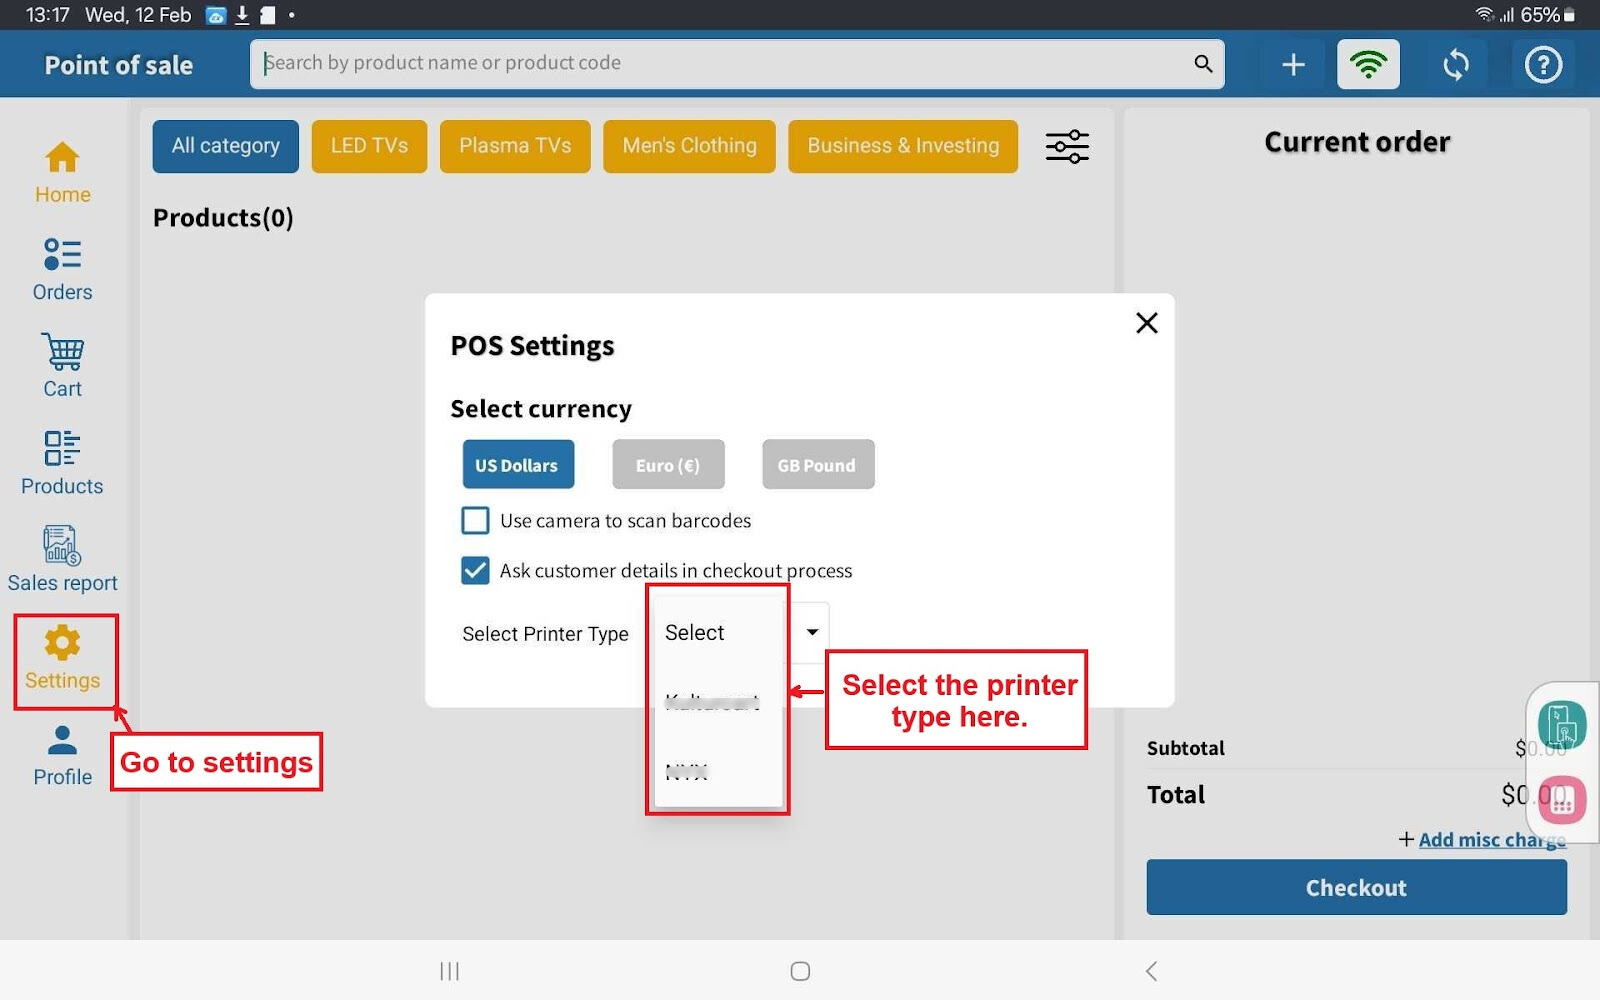This screenshot has height=1000, width=1600.
Task: Filter by Men's Clothing category
Action: click(689, 146)
